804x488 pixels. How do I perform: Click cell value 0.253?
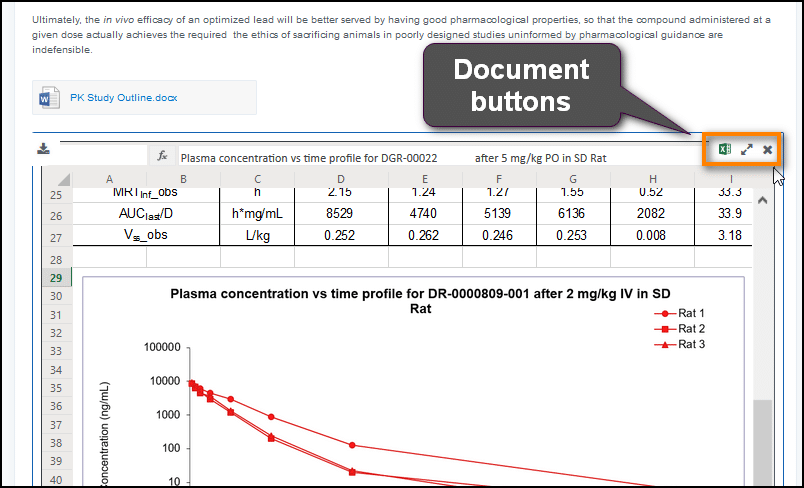(571, 235)
